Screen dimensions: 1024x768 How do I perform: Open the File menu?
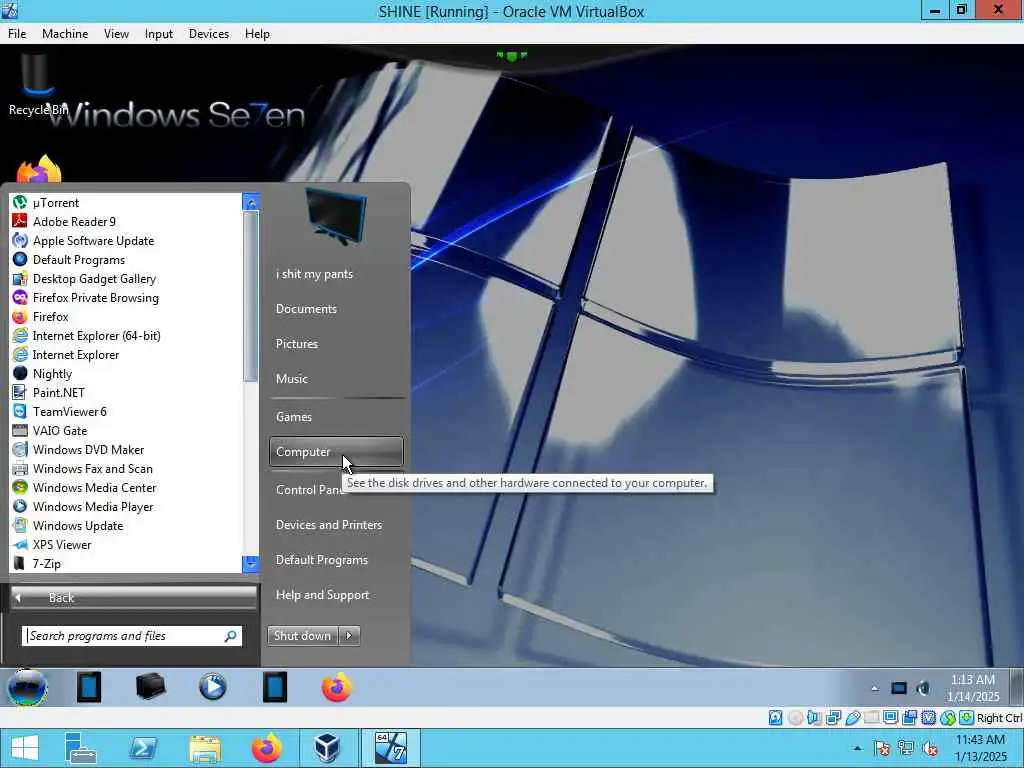(x=17, y=34)
